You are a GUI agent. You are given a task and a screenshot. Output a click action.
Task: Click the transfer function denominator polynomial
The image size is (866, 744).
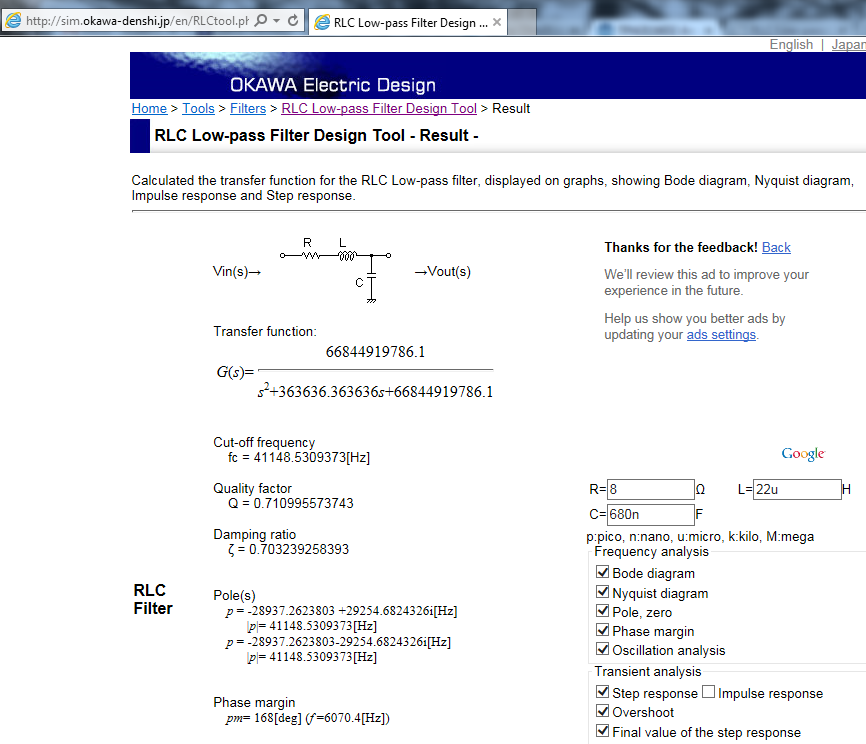[x=375, y=391]
